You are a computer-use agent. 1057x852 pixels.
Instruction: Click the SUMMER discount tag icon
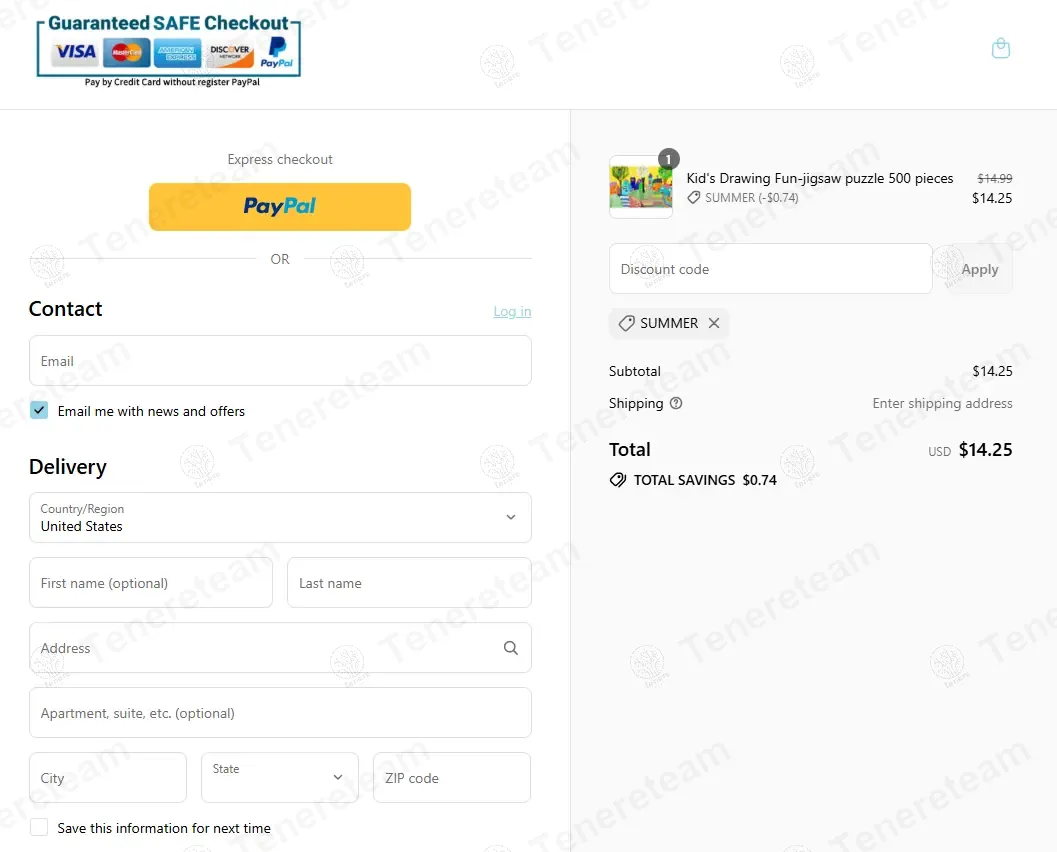(x=626, y=323)
